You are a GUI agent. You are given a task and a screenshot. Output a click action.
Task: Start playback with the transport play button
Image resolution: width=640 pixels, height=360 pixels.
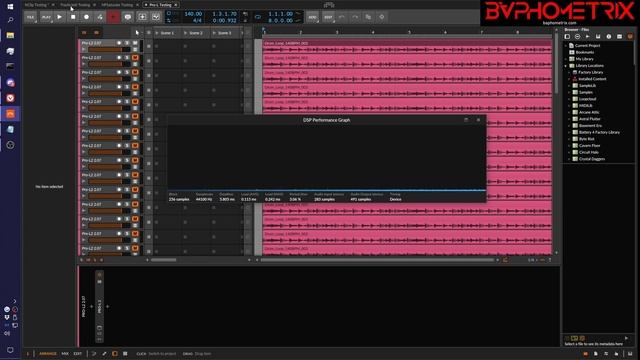[60, 17]
